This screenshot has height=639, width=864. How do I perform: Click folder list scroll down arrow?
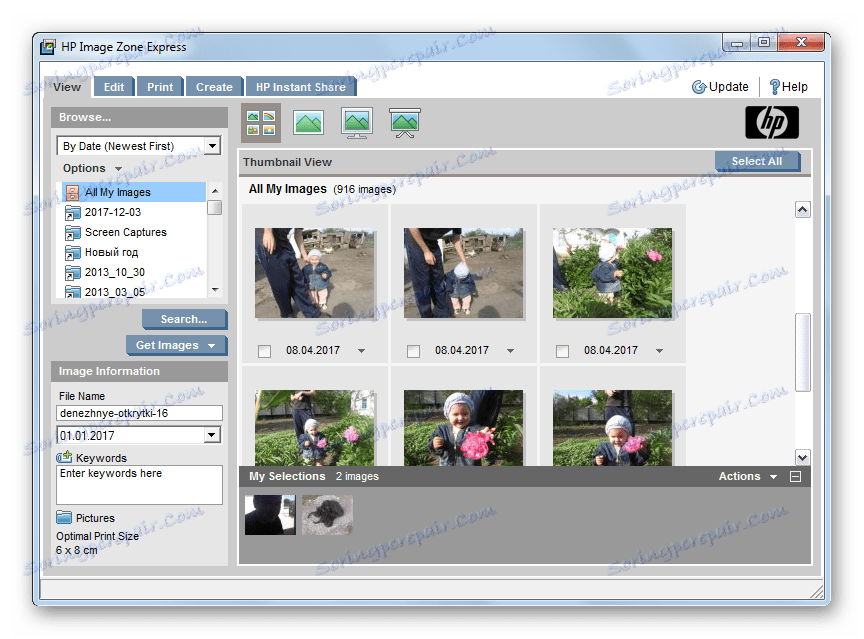point(215,290)
